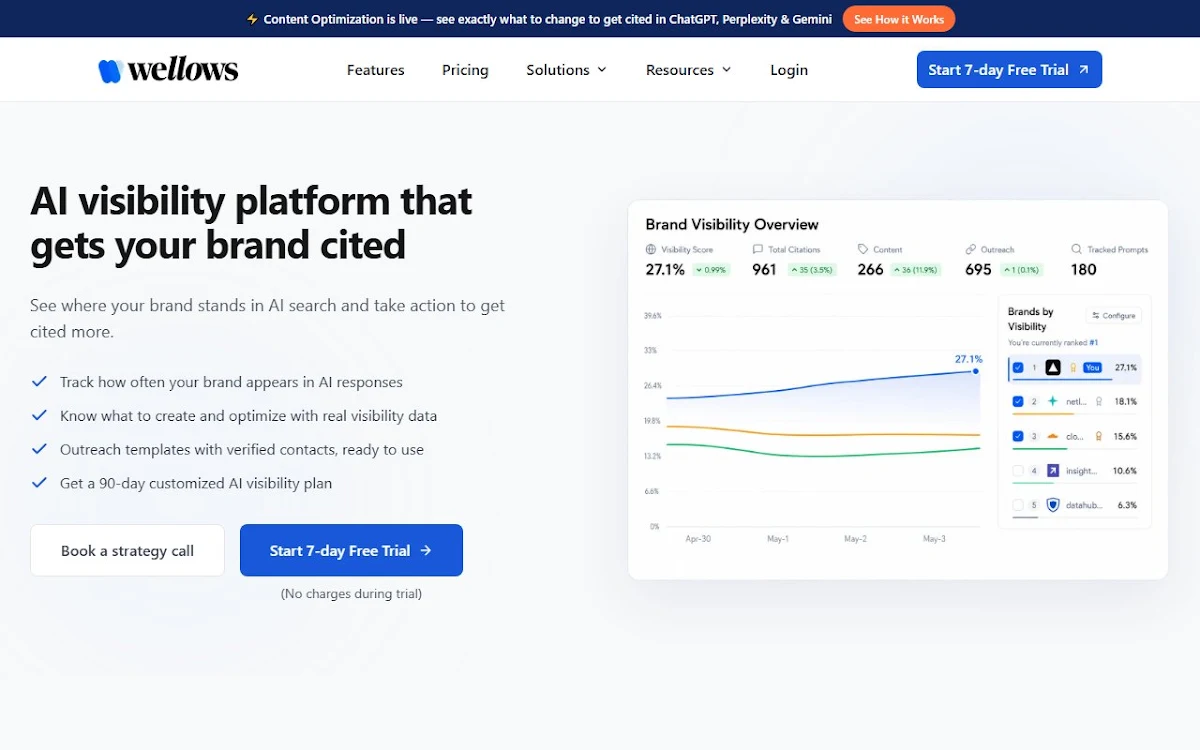Click the May-1 axis label
This screenshot has height=750, width=1200.
[x=777, y=539]
